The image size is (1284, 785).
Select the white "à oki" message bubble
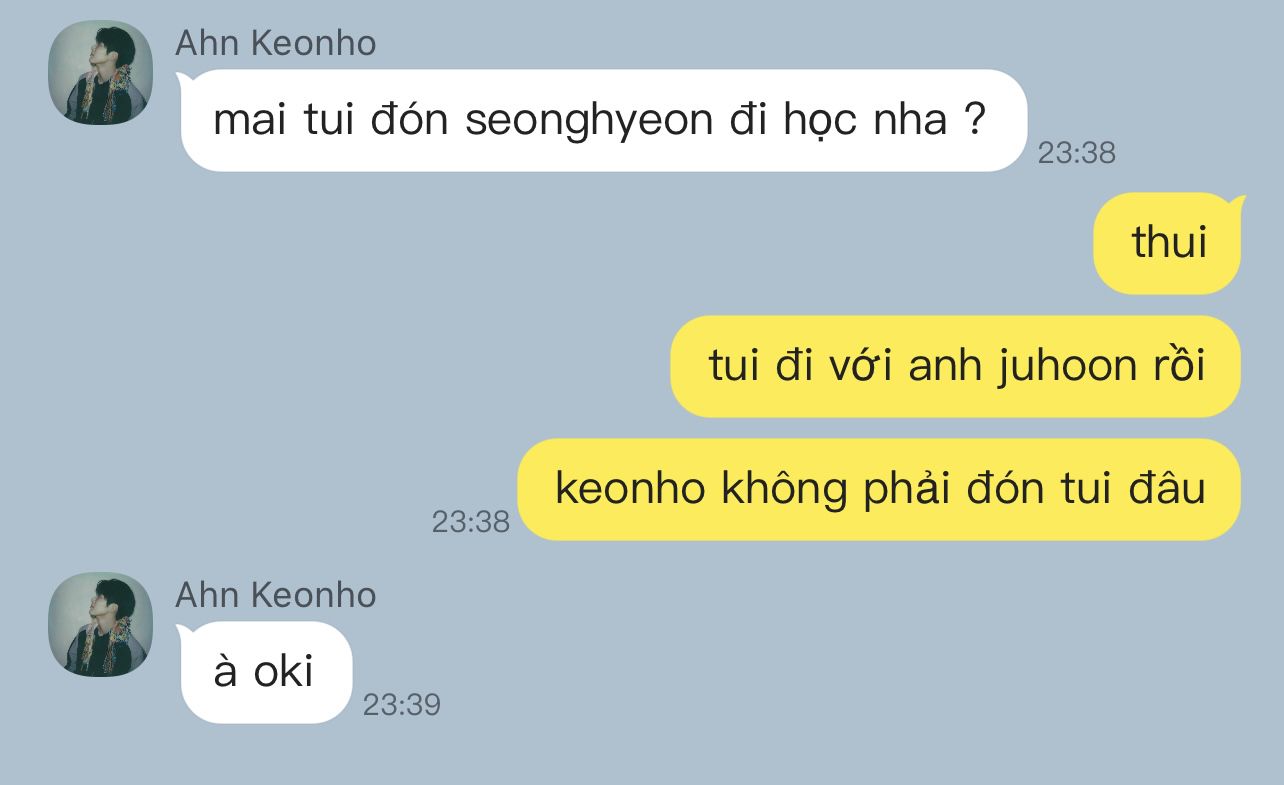pos(265,672)
